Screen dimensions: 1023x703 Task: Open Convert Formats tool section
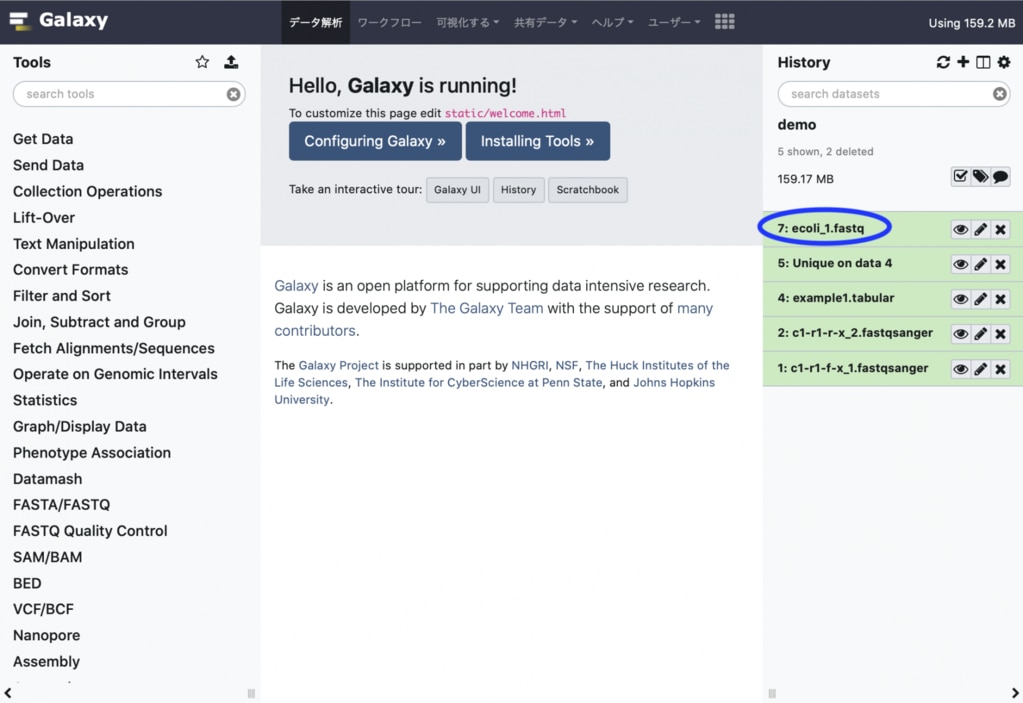(x=70, y=270)
